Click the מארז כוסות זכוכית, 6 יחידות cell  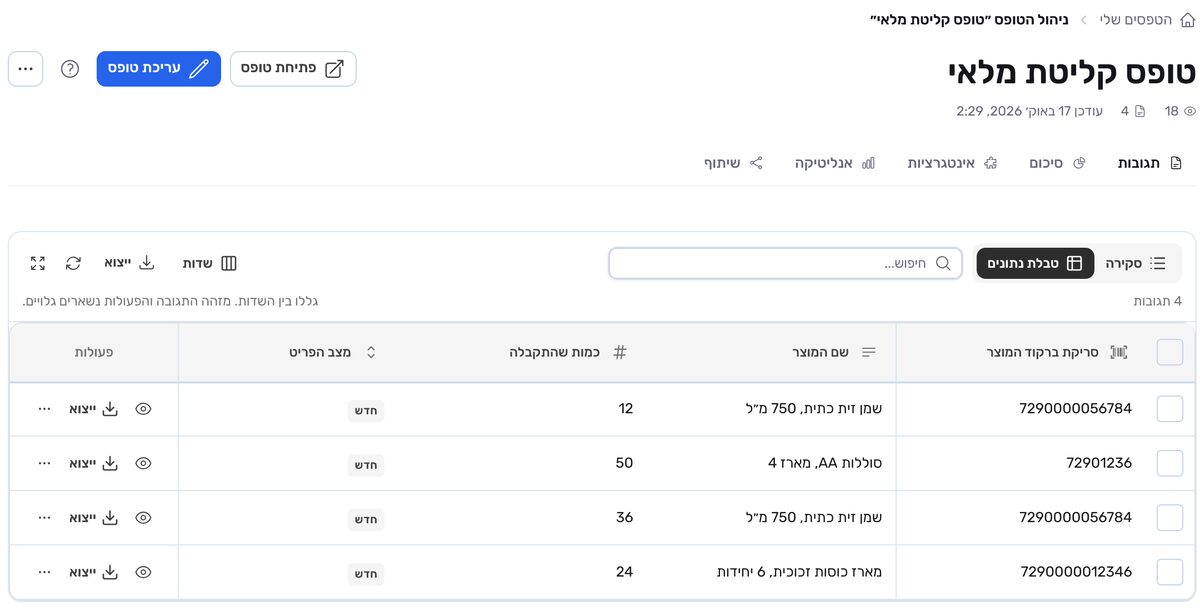pos(800,572)
